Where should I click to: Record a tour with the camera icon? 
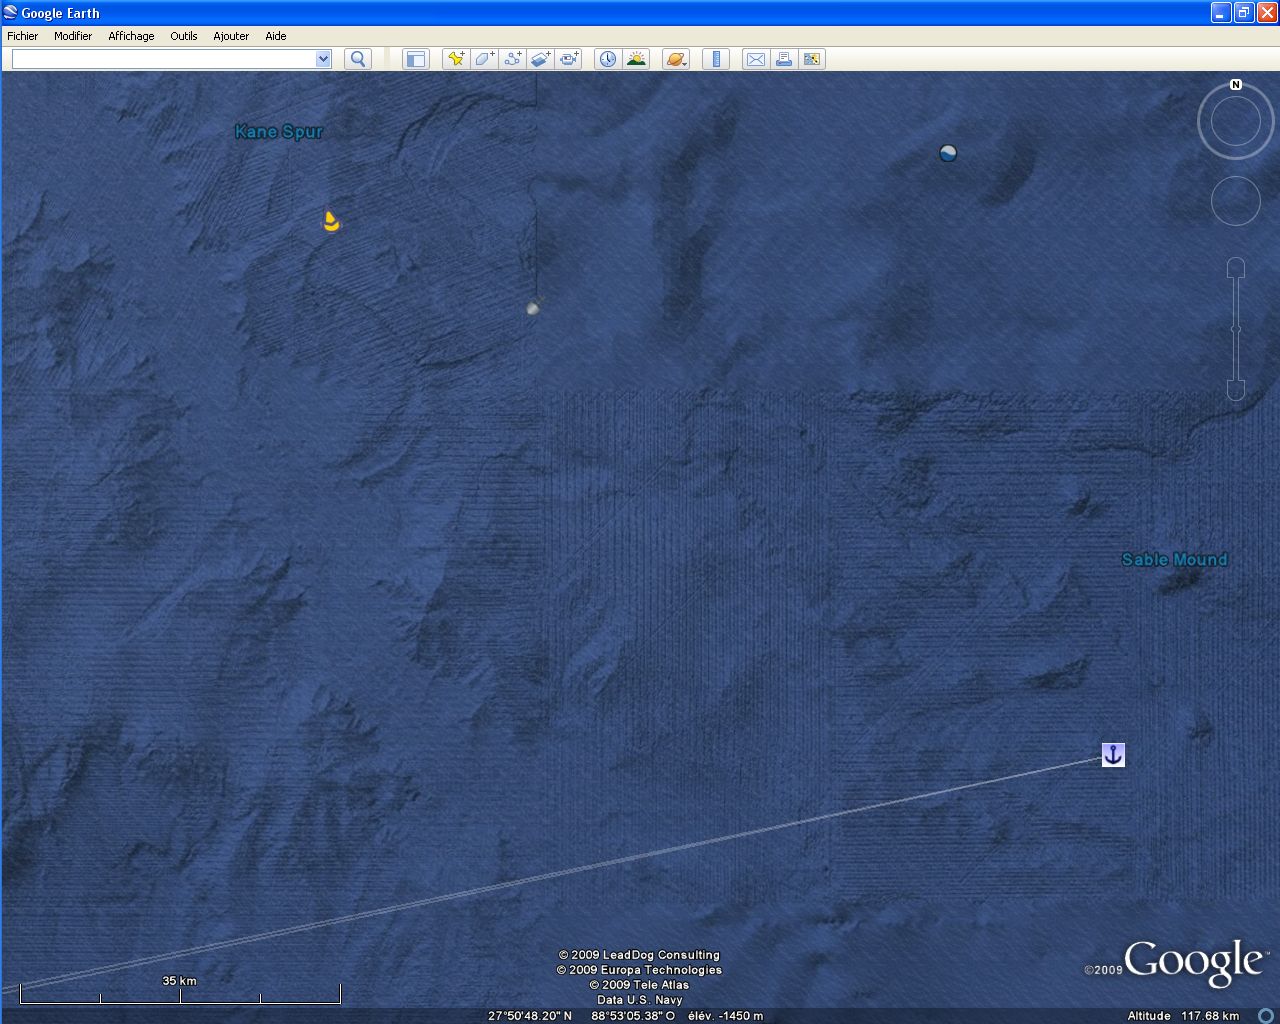tap(570, 59)
